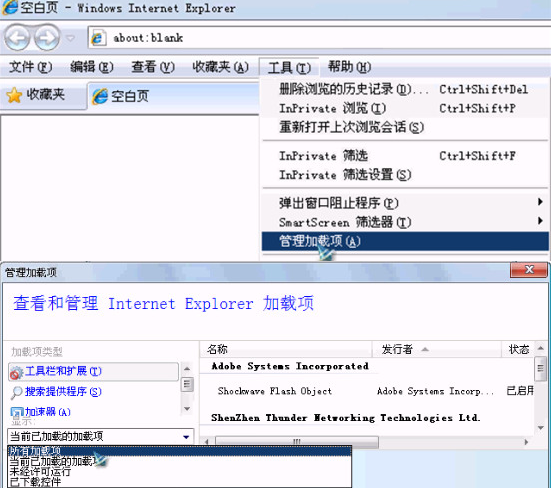Open the 查看(V) menu
The image size is (555, 488).
click(153, 67)
